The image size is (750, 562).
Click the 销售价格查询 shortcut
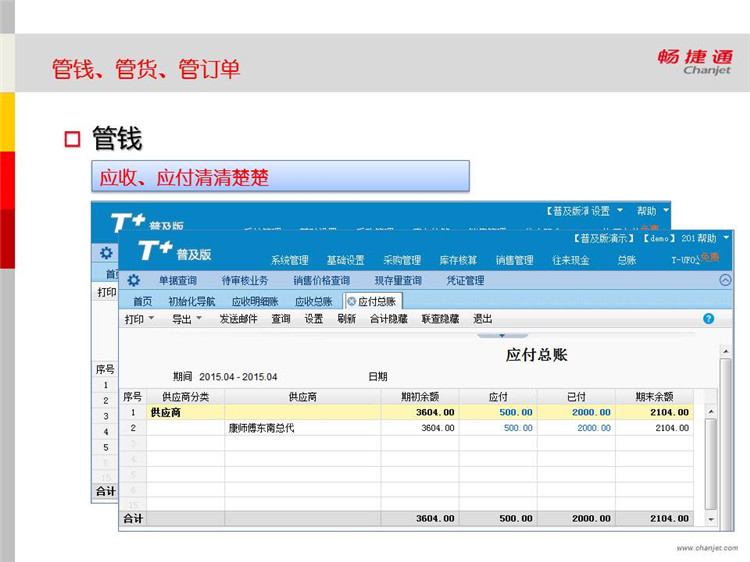pyautogui.click(x=321, y=281)
